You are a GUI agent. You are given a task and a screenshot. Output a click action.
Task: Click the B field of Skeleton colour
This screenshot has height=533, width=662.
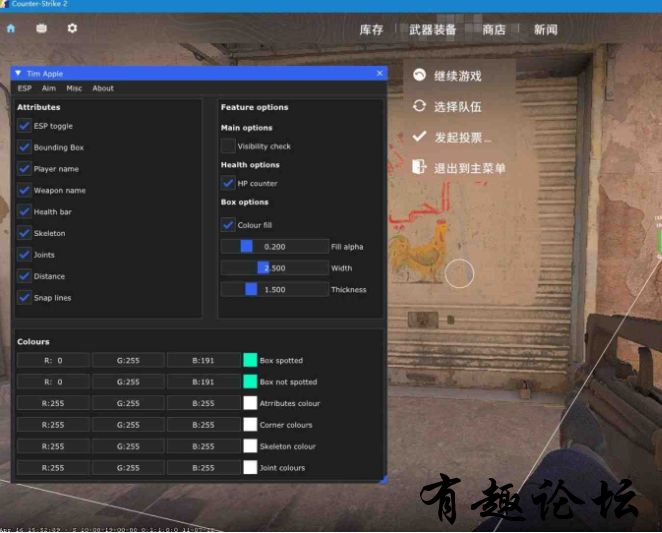pos(203,446)
